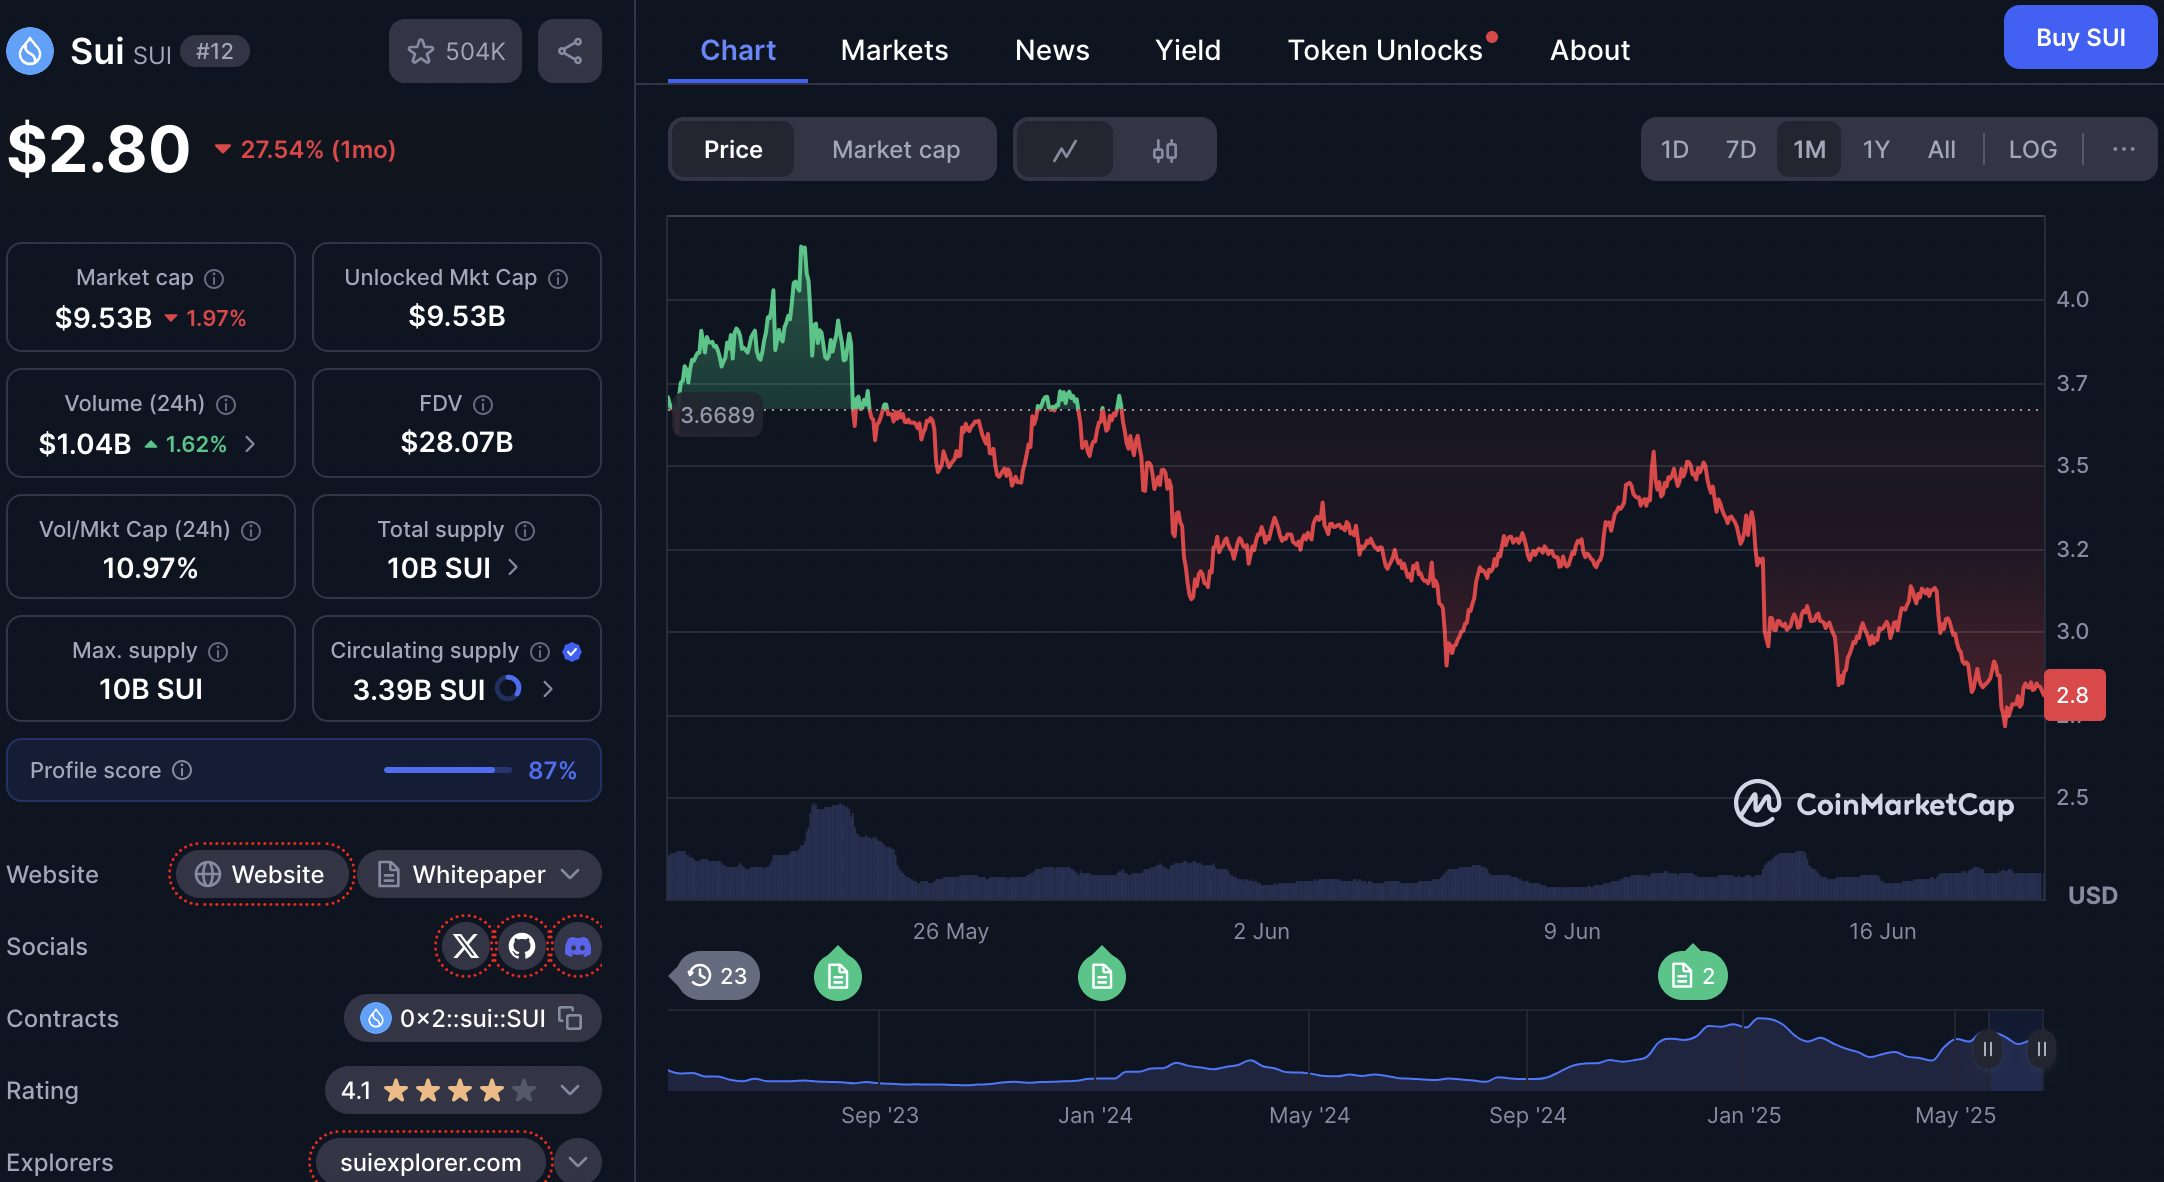Show Volume (24h) info icon

(x=226, y=404)
